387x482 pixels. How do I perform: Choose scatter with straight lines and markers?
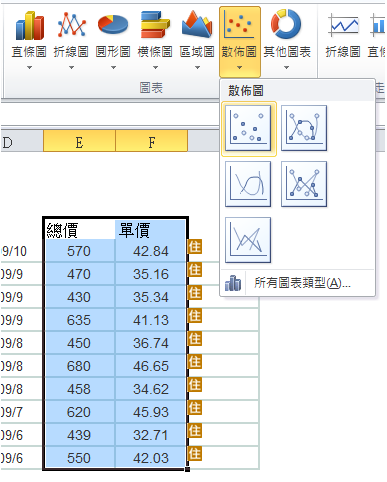(304, 184)
